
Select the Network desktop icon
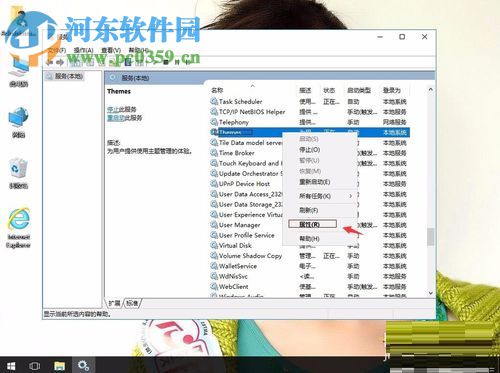19,122
